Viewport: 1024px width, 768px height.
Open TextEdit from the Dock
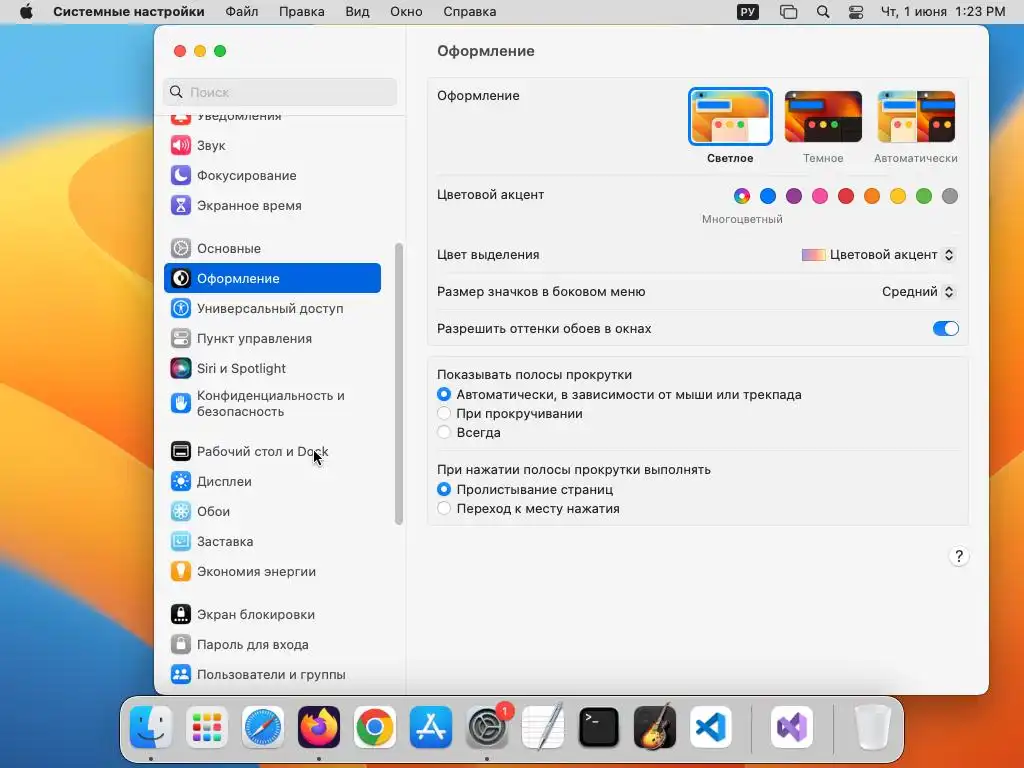pyautogui.click(x=543, y=727)
